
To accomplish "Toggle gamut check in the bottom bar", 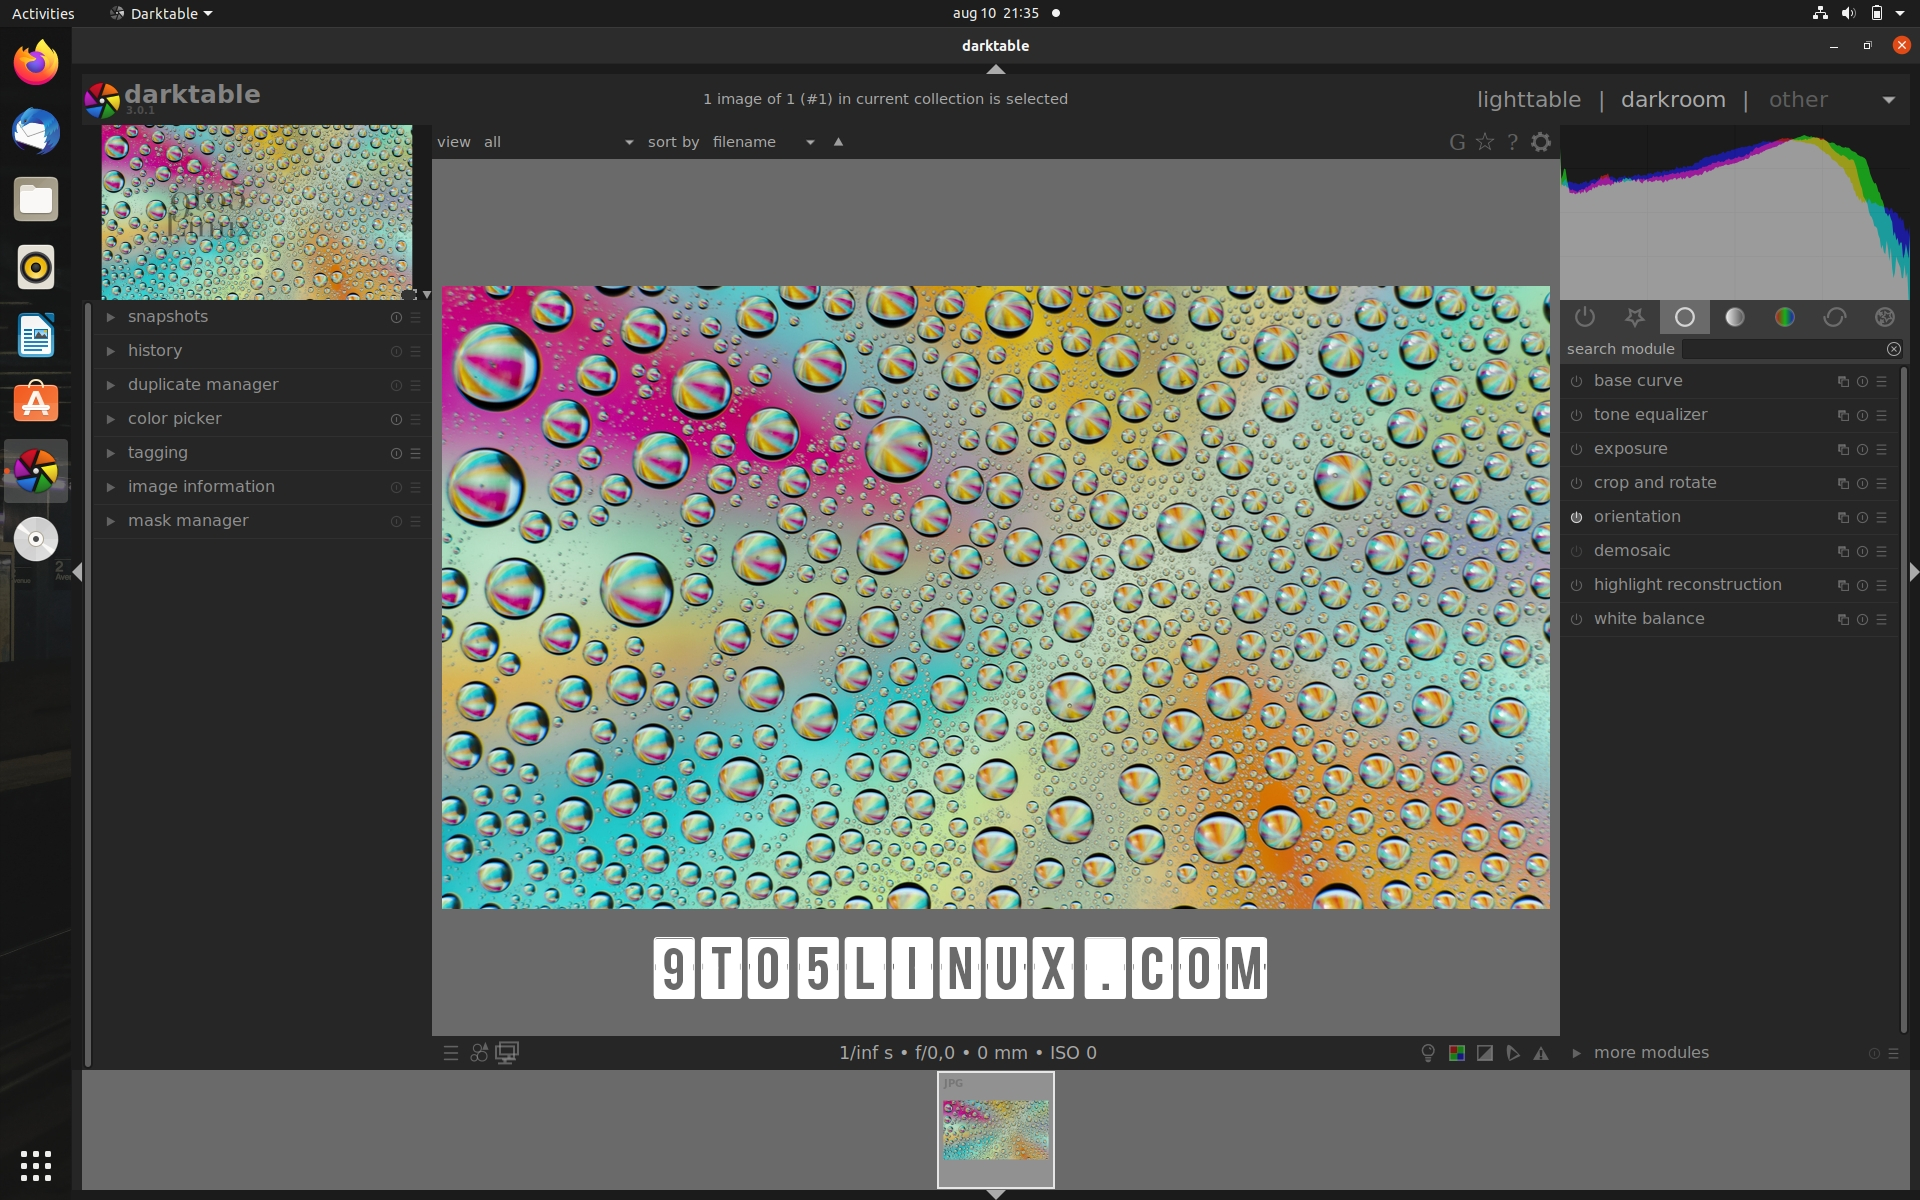I will point(1541,1052).
